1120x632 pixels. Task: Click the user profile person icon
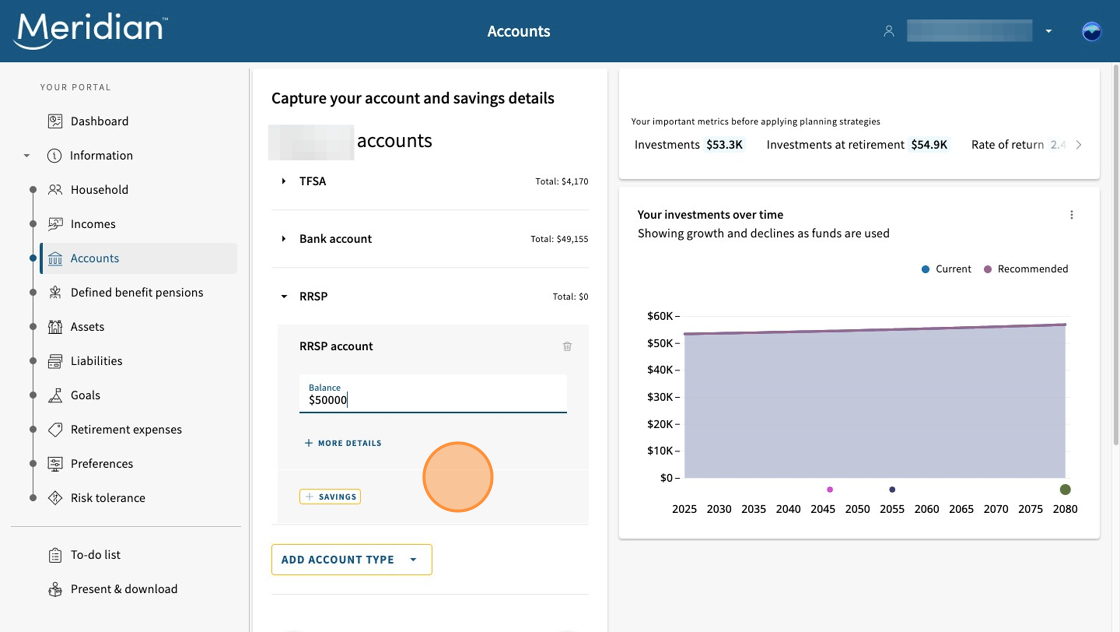tap(889, 31)
